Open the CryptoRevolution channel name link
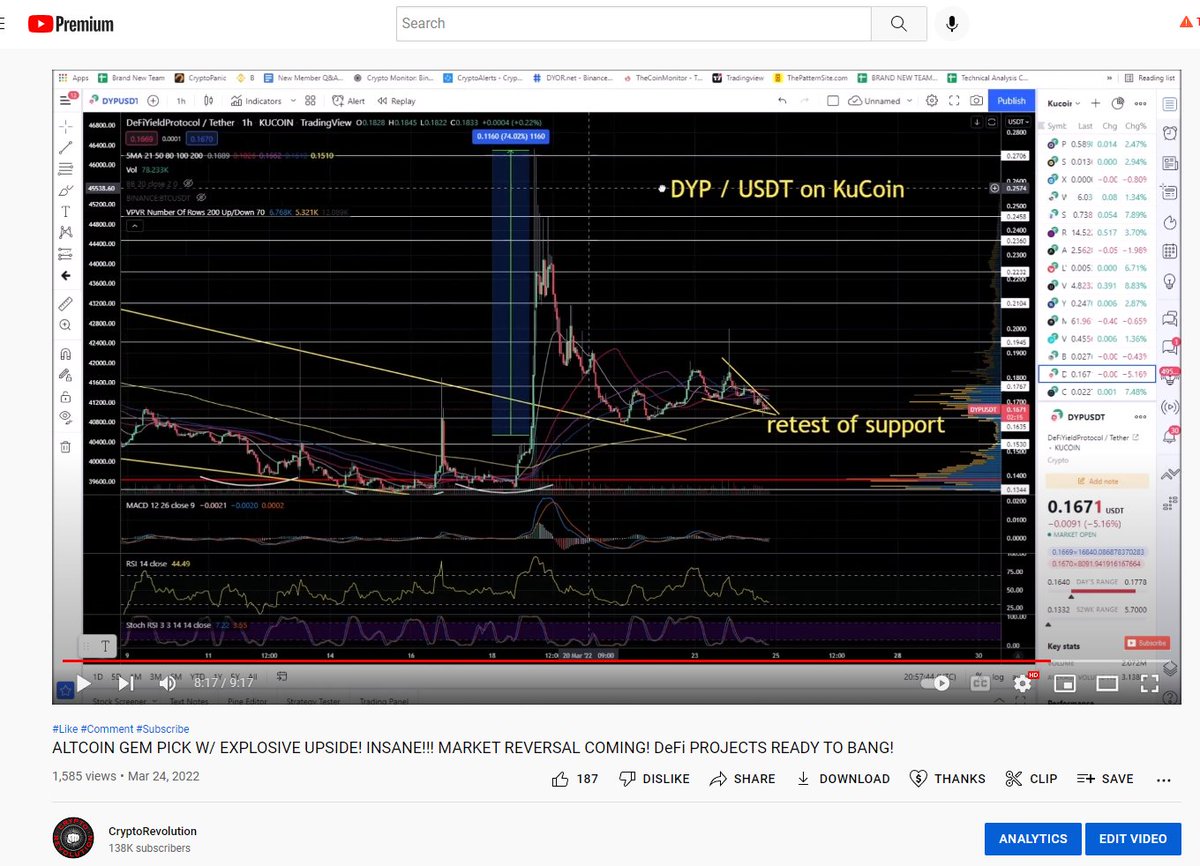Viewport: 1200px width, 866px height. (x=152, y=831)
